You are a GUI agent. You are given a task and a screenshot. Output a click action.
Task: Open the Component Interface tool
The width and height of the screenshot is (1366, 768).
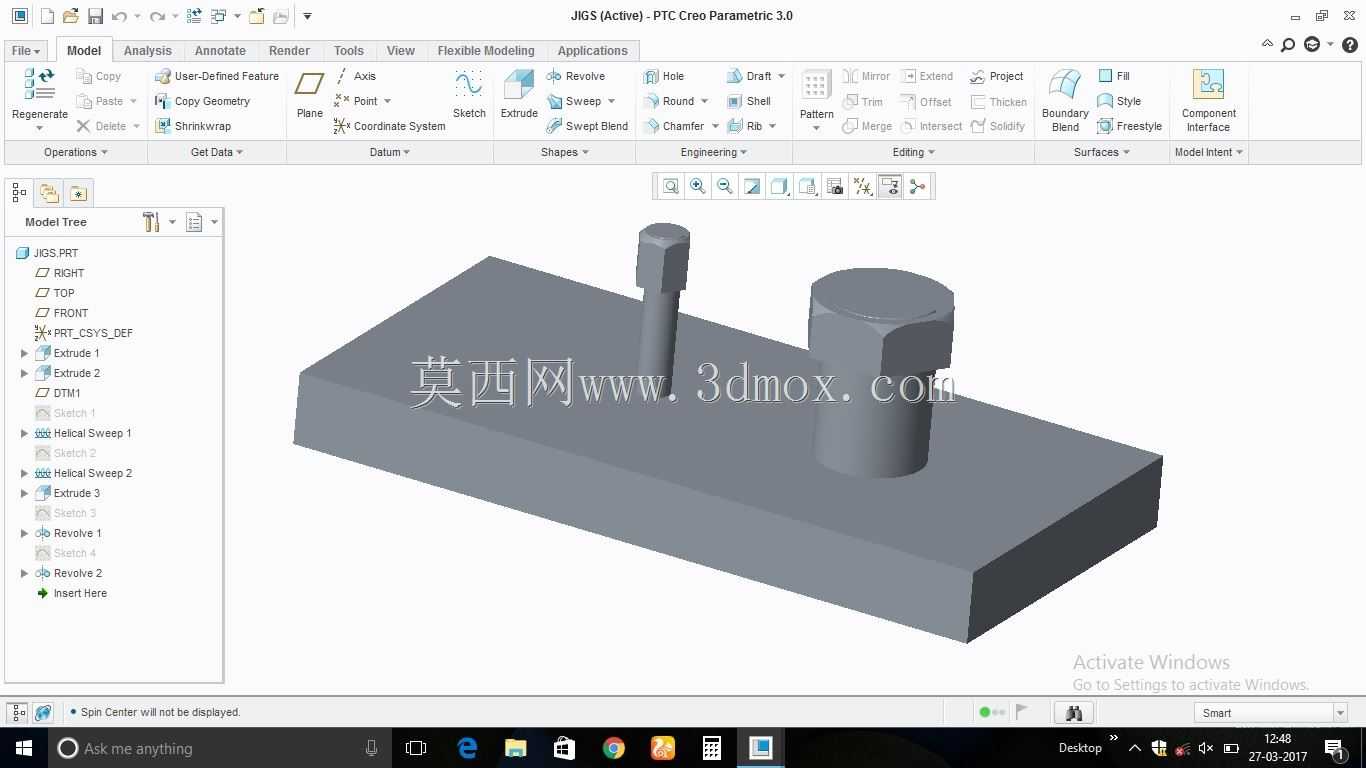[1208, 101]
